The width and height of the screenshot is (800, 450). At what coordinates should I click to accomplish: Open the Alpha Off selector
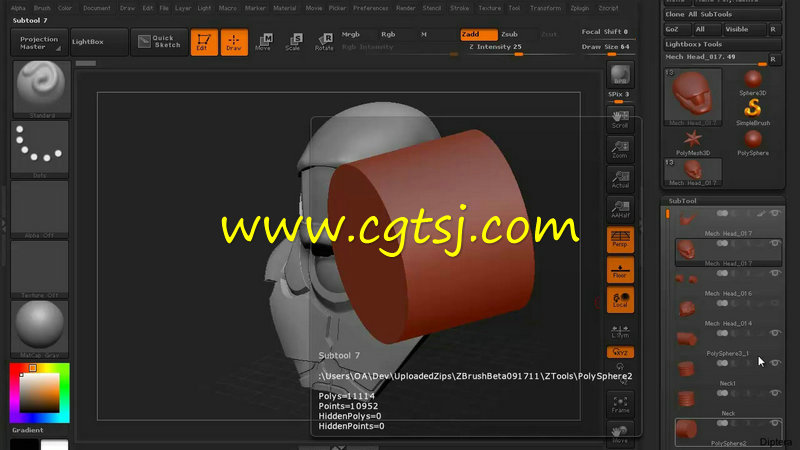click(x=40, y=210)
